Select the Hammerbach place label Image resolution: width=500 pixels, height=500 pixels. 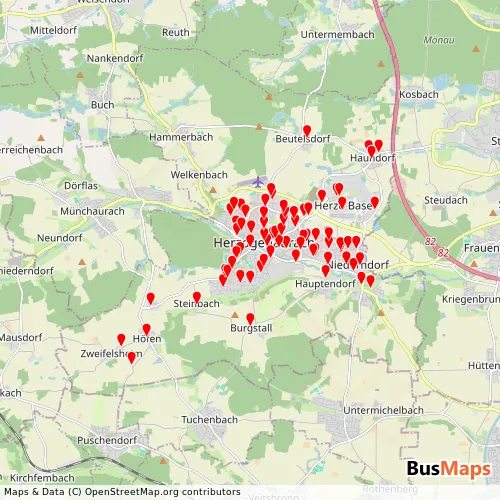pos(181,137)
